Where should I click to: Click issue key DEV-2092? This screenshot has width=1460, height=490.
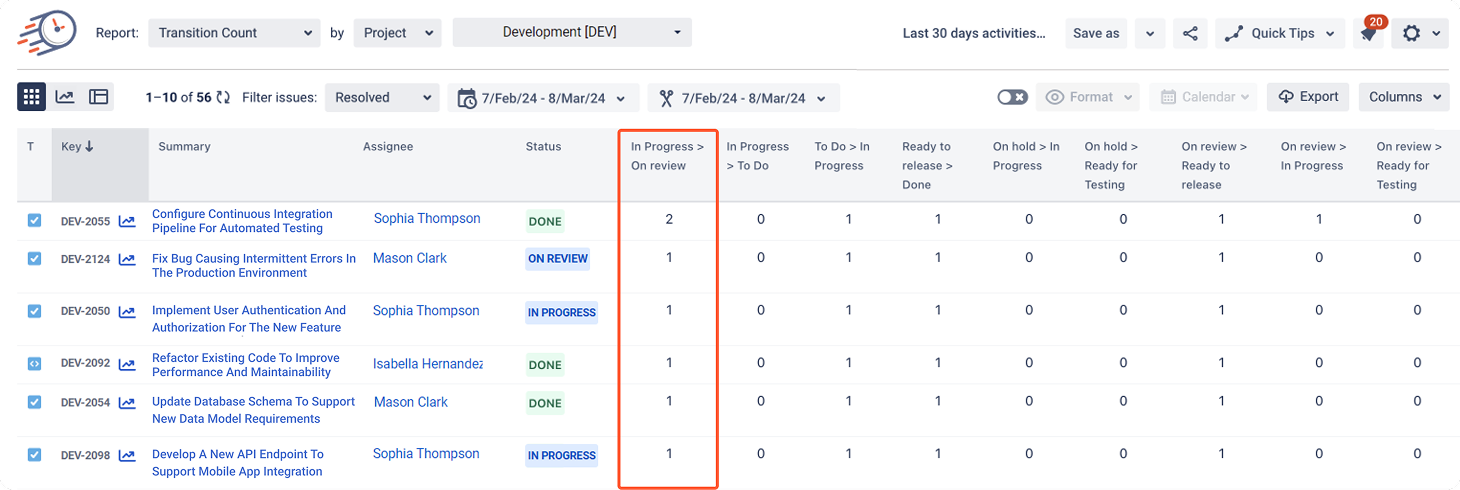(x=85, y=364)
